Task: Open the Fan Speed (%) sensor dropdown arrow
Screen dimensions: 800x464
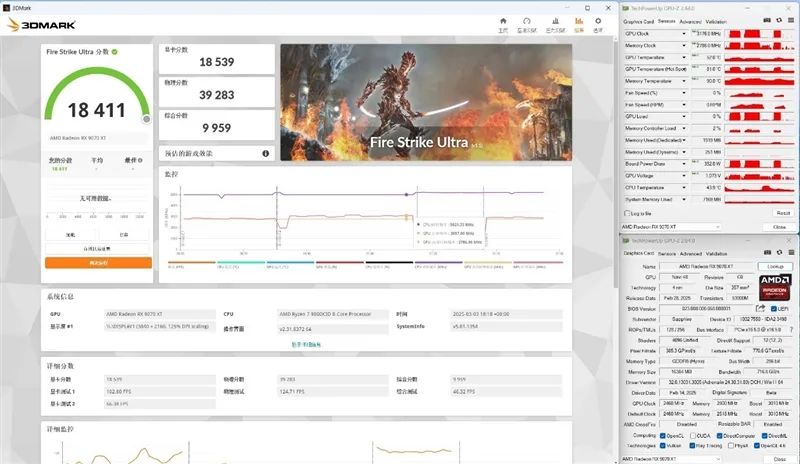Action: click(x=684, y=93)
